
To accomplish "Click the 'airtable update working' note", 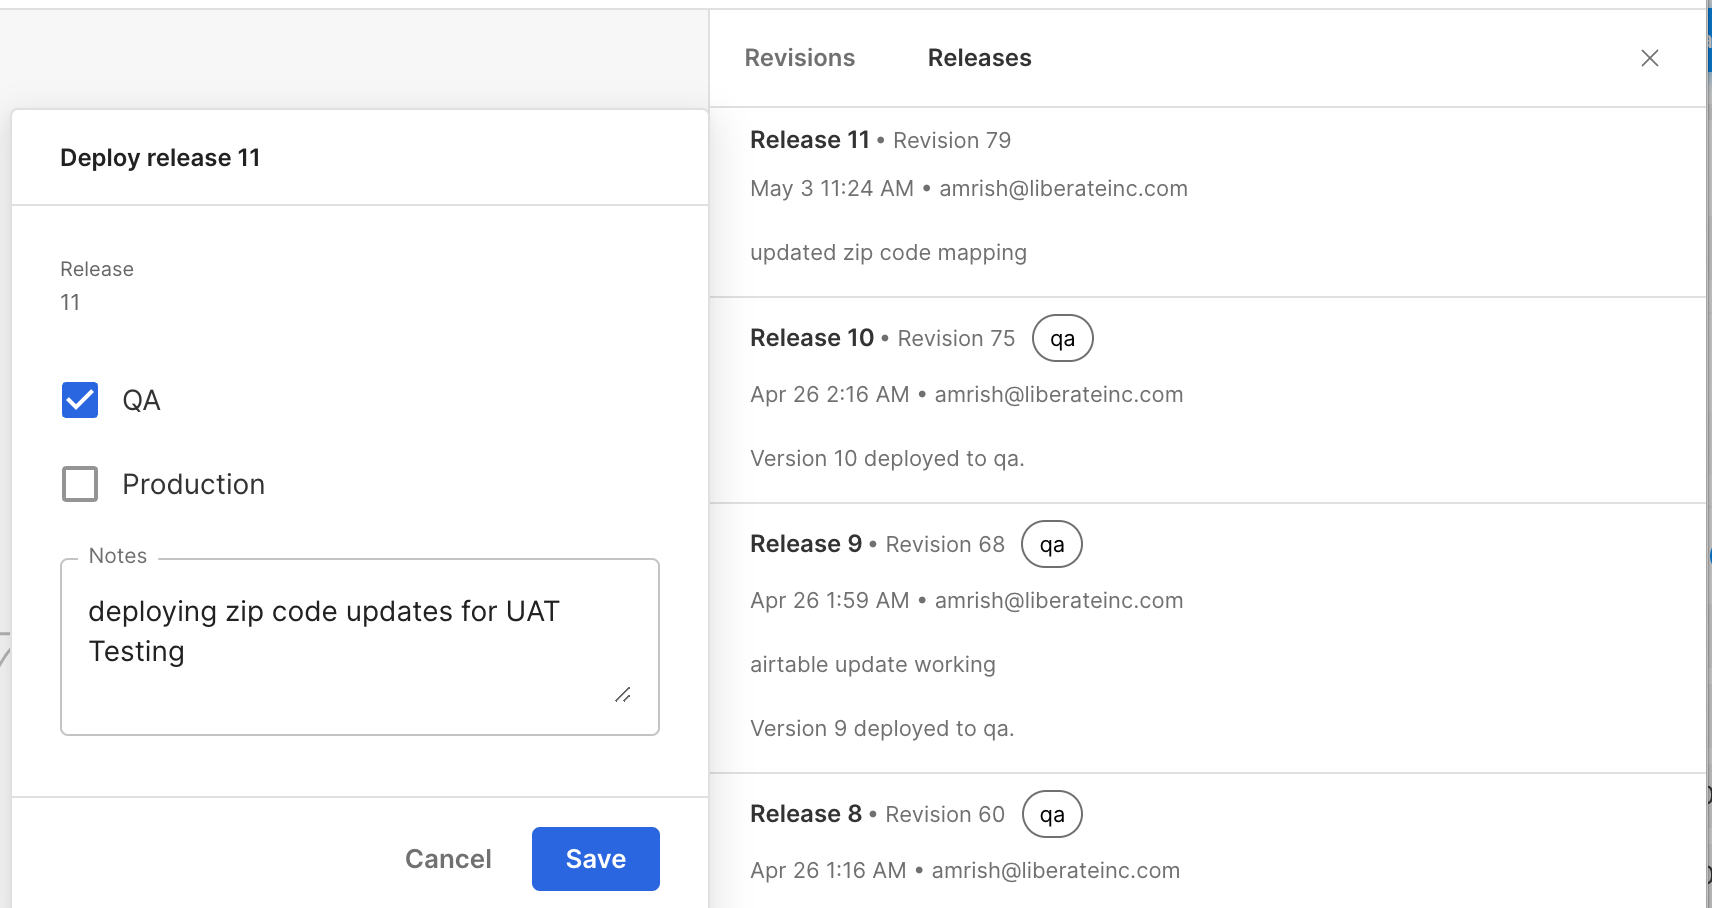I will (872, 664).
